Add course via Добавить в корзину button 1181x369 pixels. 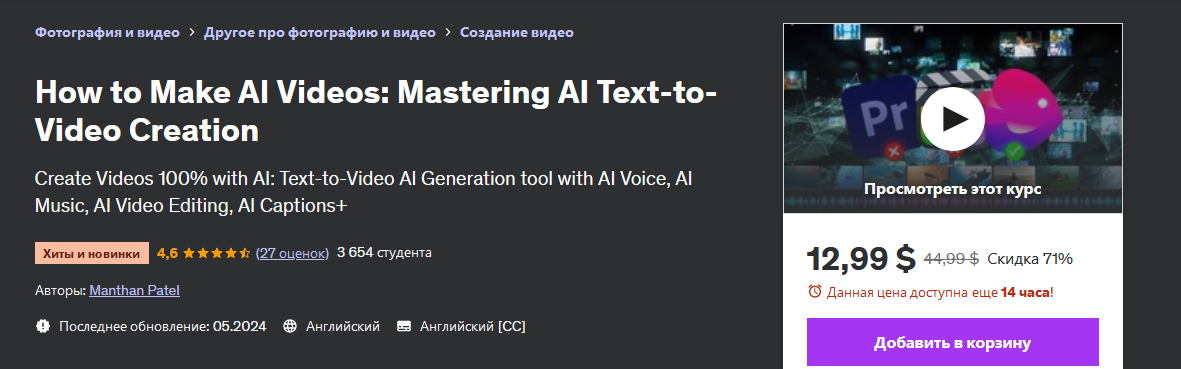[953, 343]
